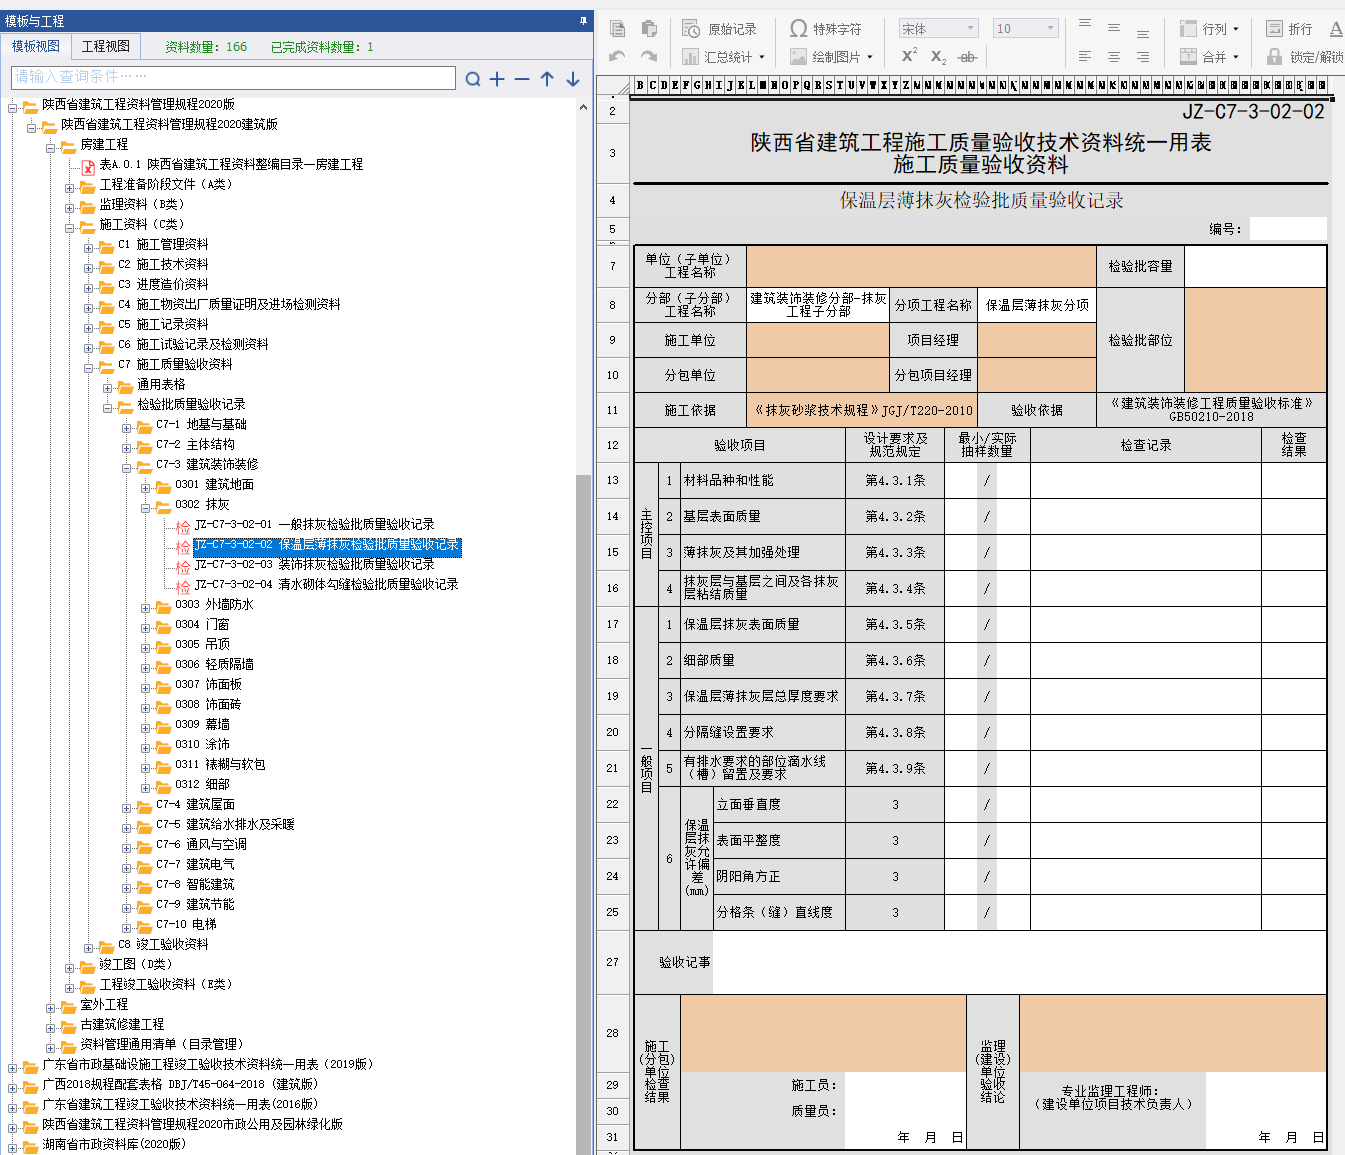The height and width of the screenshot is (1155, 1345).
Task: Select 湖南省市政资料库(2020版) node
Action: pos(114,1144)
